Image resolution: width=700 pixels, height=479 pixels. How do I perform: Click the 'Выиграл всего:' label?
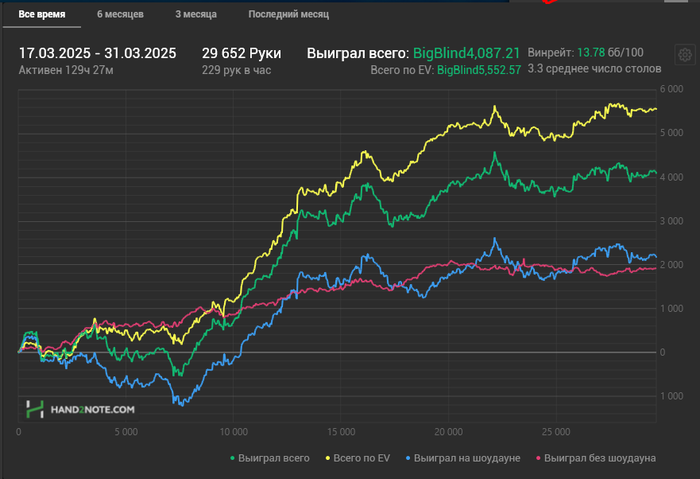pos(358,53)
